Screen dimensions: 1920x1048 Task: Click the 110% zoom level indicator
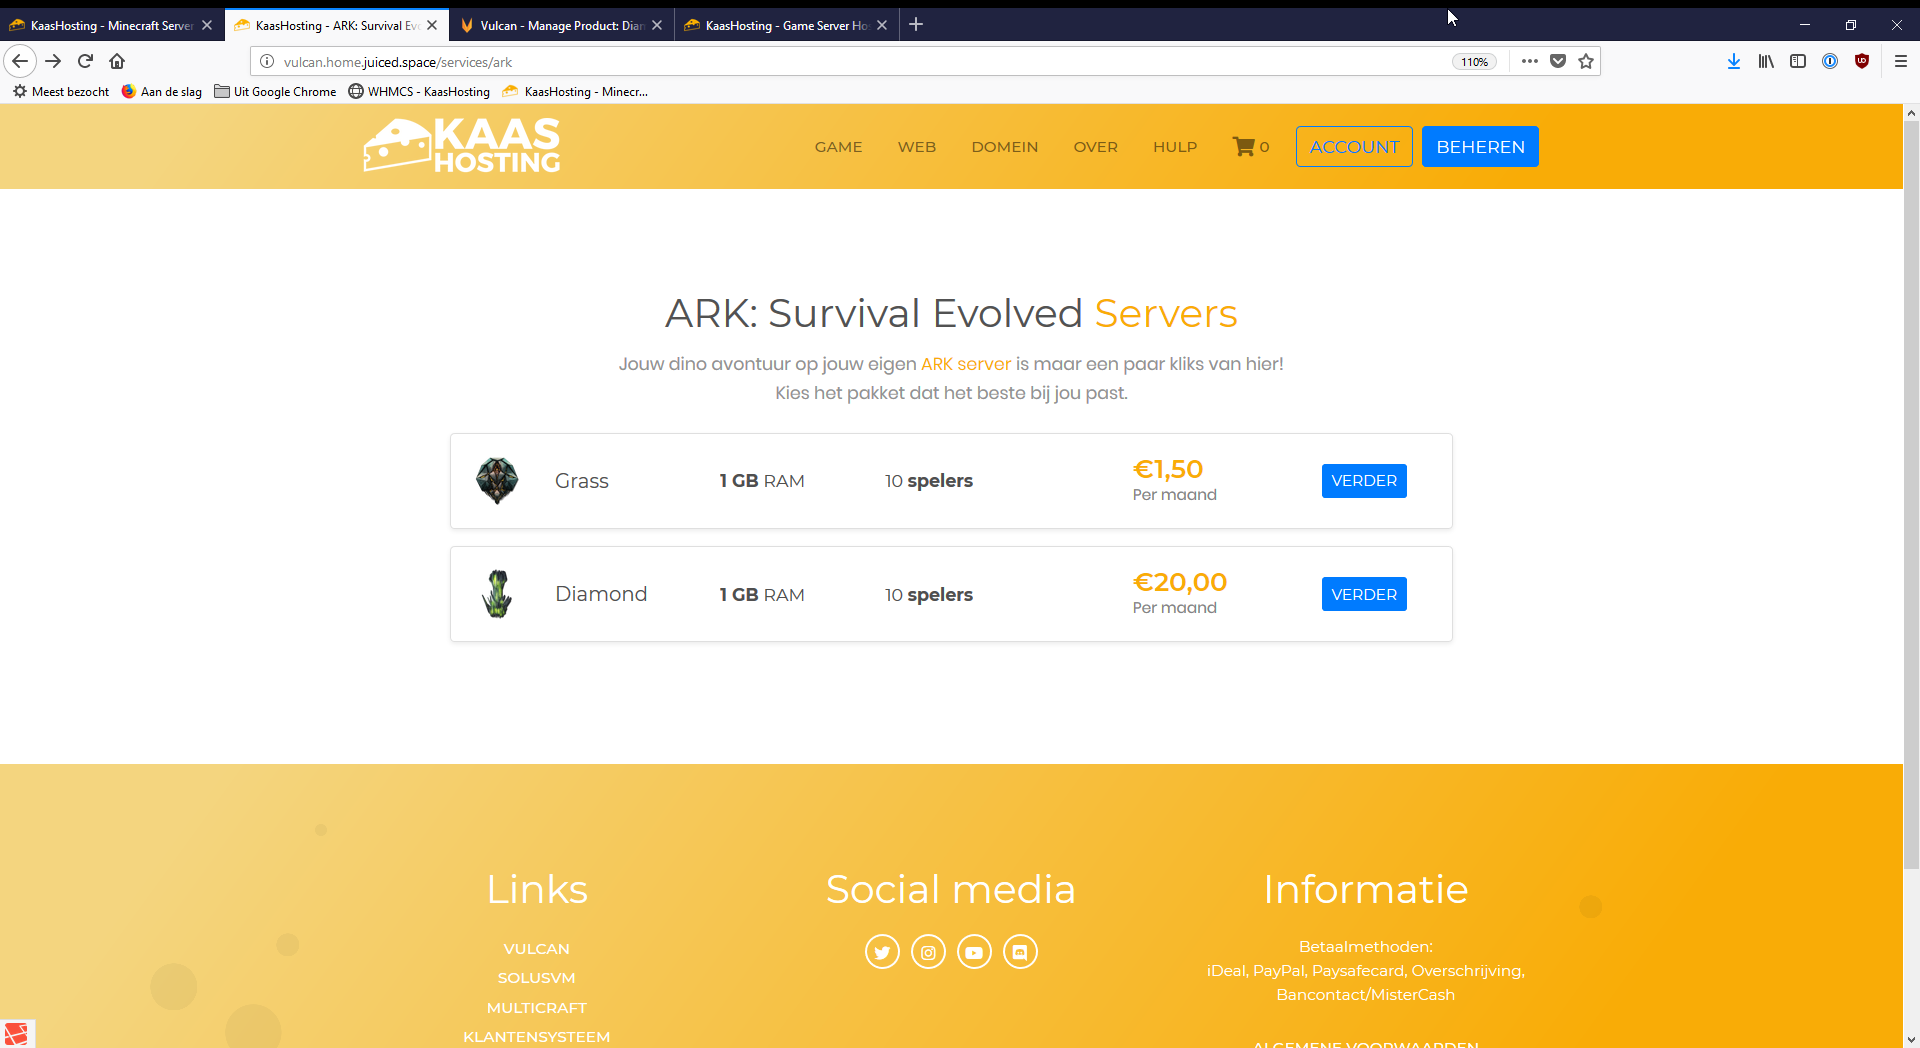click(1474, 62)
